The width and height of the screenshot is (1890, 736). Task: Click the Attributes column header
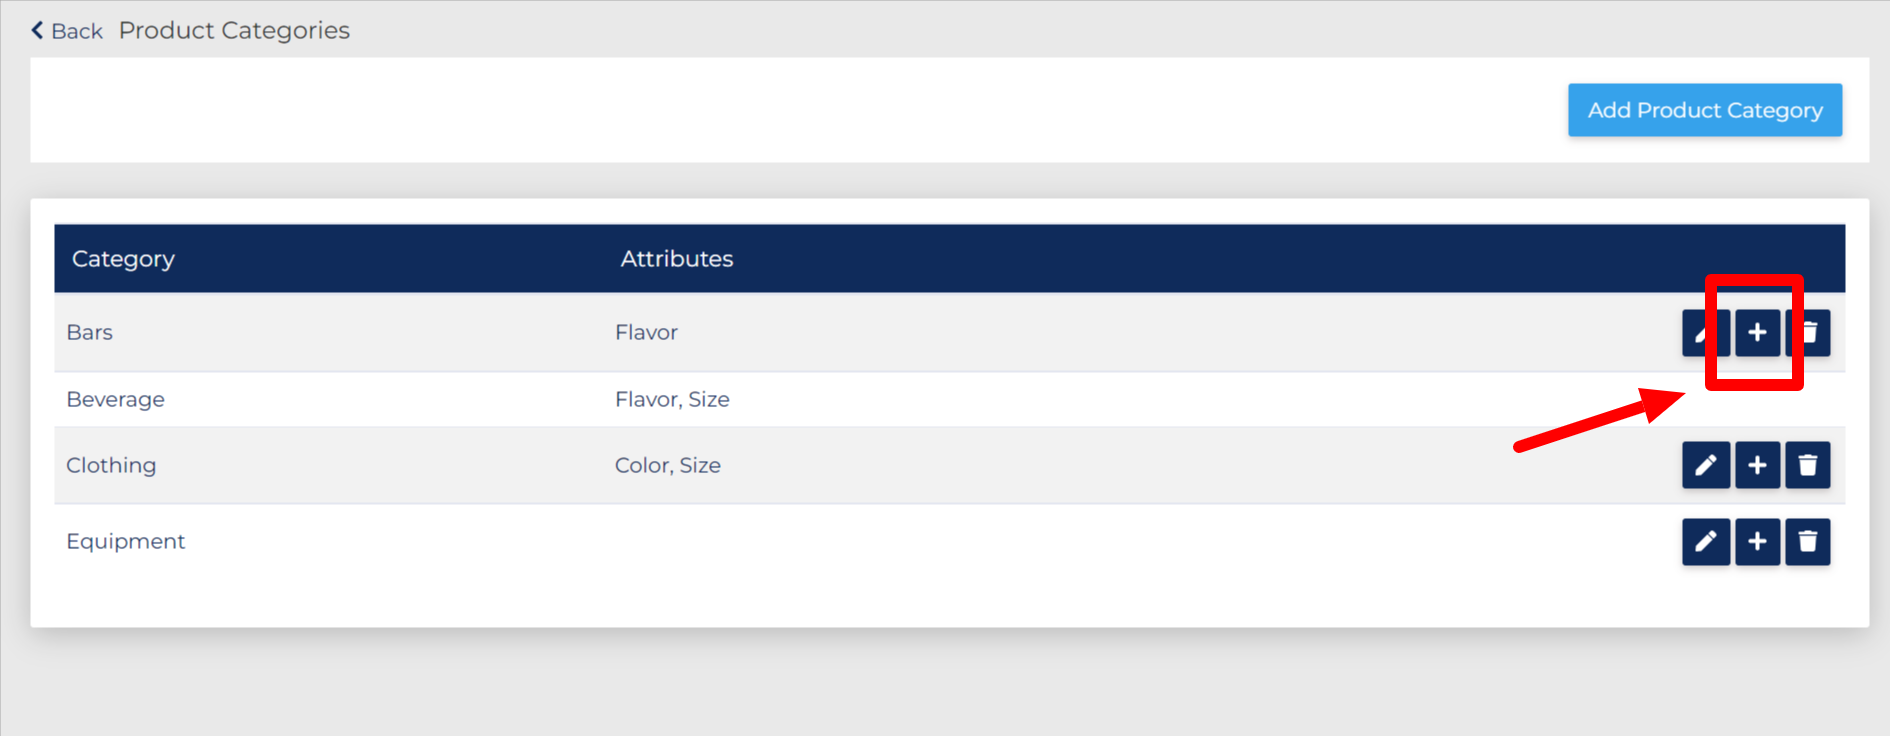pos(677,259)
